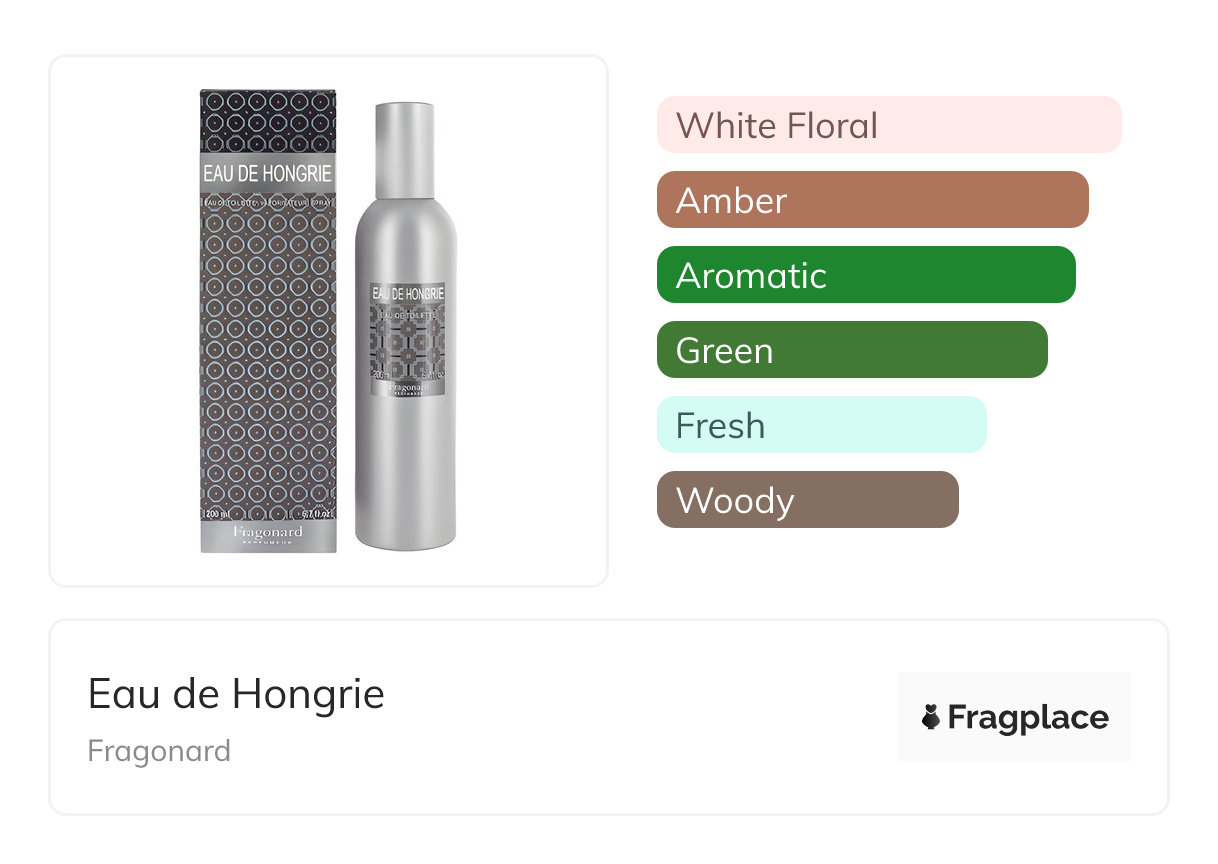
Task: Click the Fragplace brand name text
Action: tap(1028, 717)
